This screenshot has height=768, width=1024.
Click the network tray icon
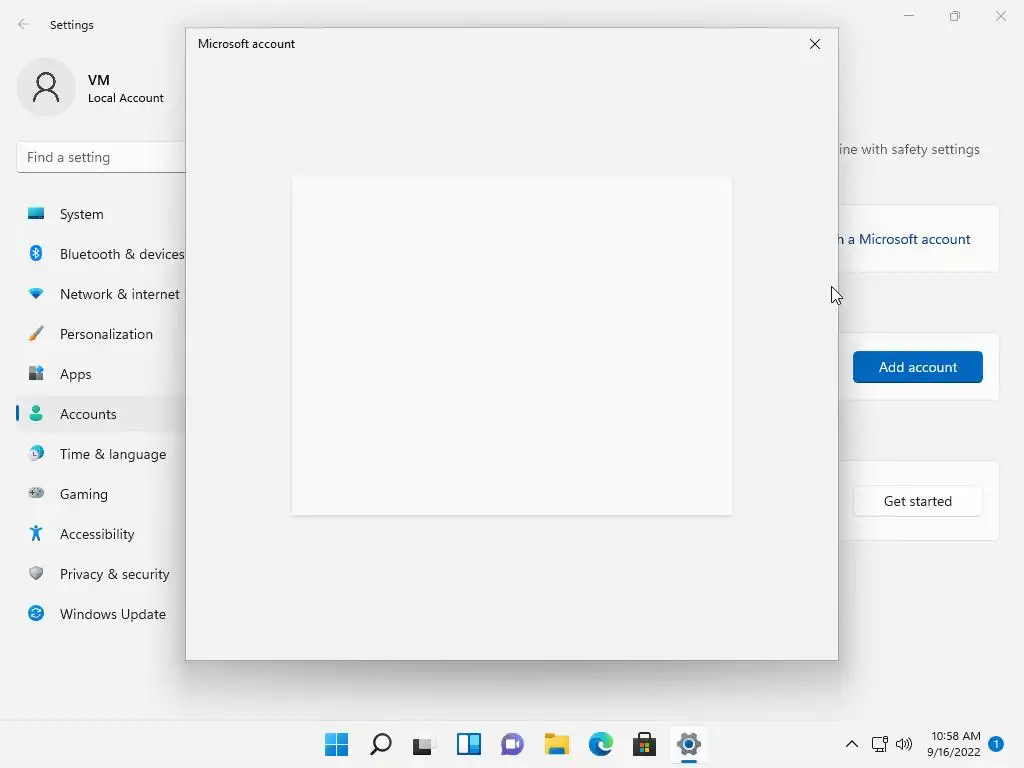(880, 744)
